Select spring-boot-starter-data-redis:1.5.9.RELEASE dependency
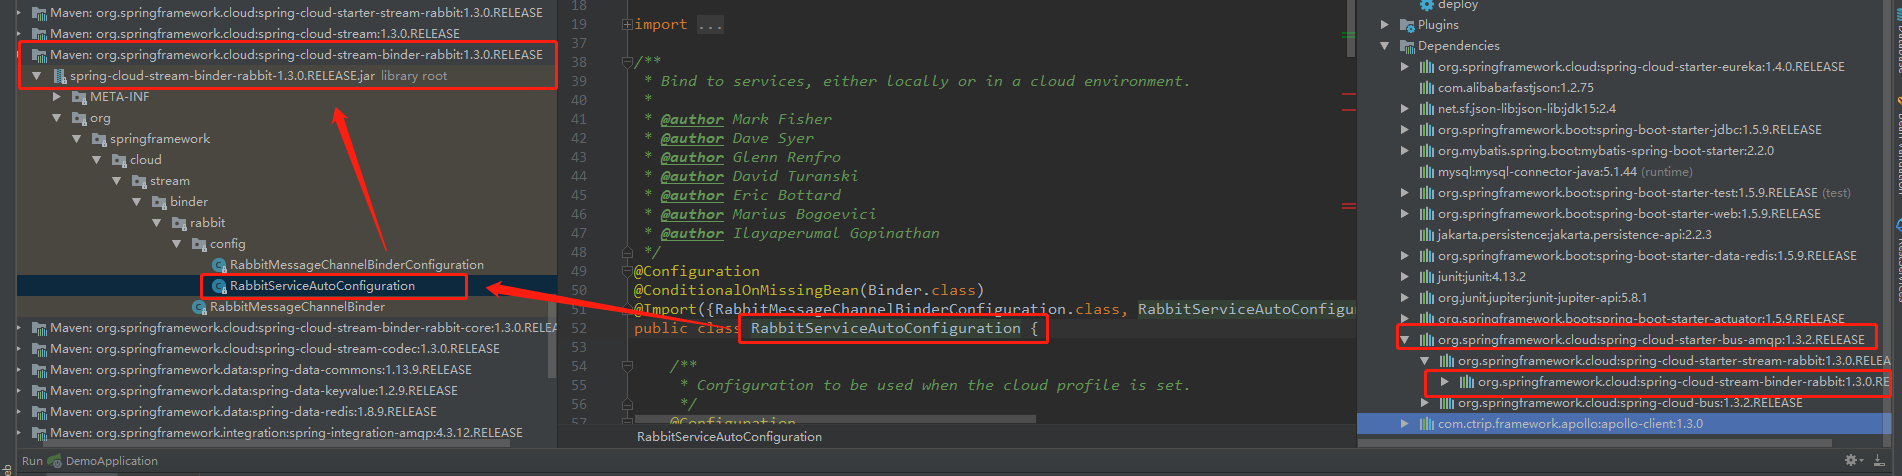1902x476 pixels. [1647, 256]
